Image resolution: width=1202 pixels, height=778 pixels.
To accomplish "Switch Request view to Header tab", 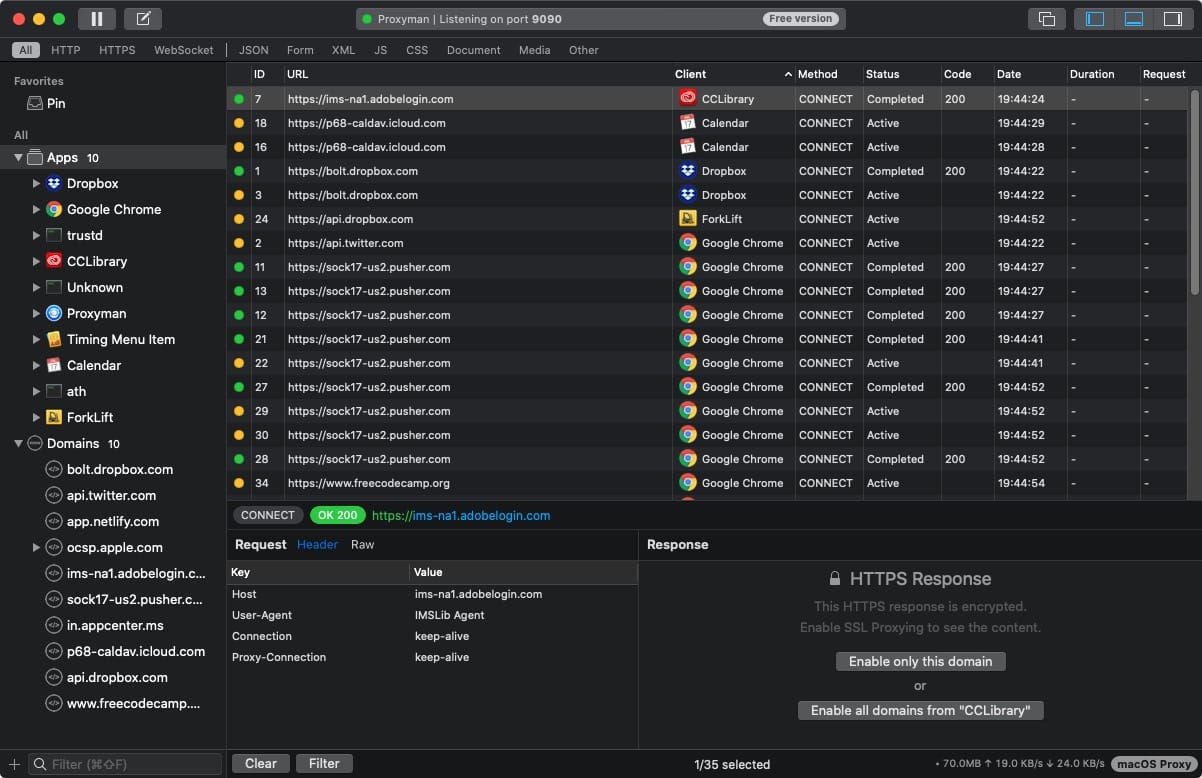I will click(317, 545).
